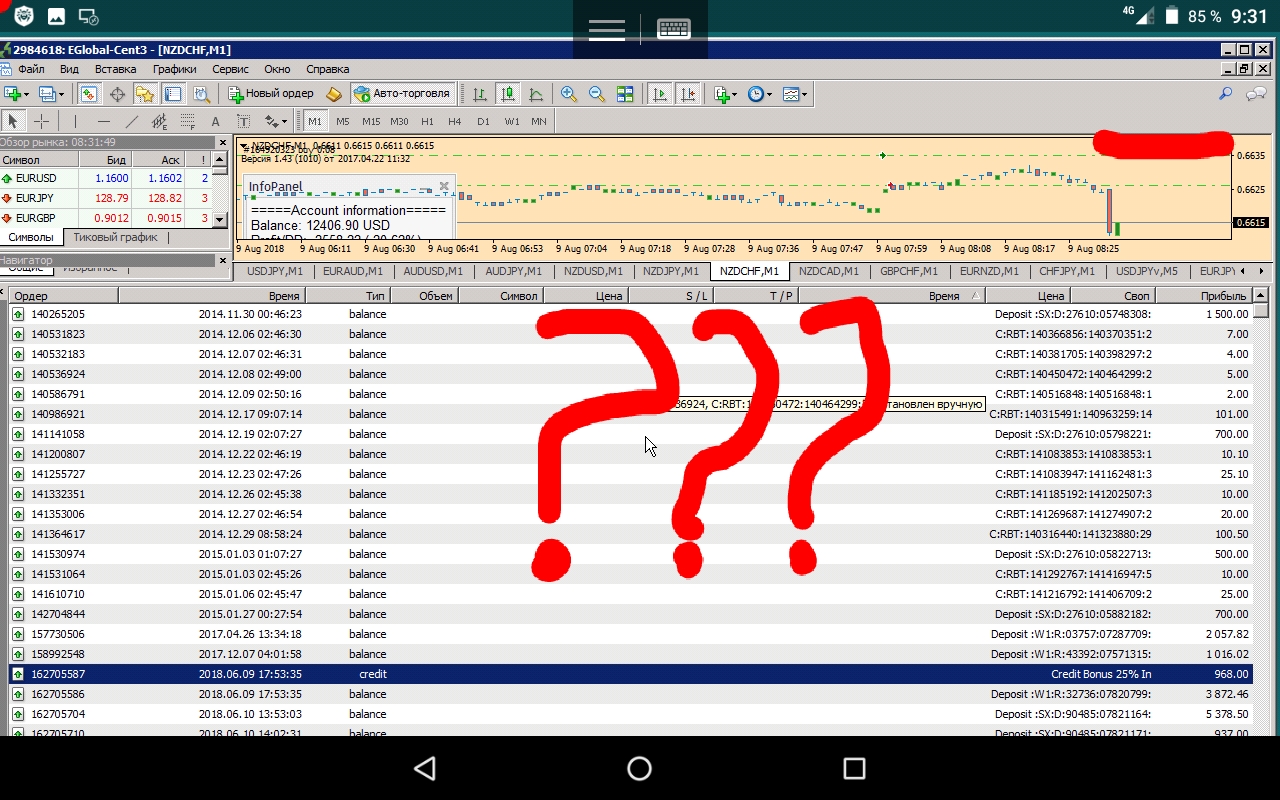1280x800 pixels.
Task: Pick the Vertical Line drawing tool
Action: 74,121
